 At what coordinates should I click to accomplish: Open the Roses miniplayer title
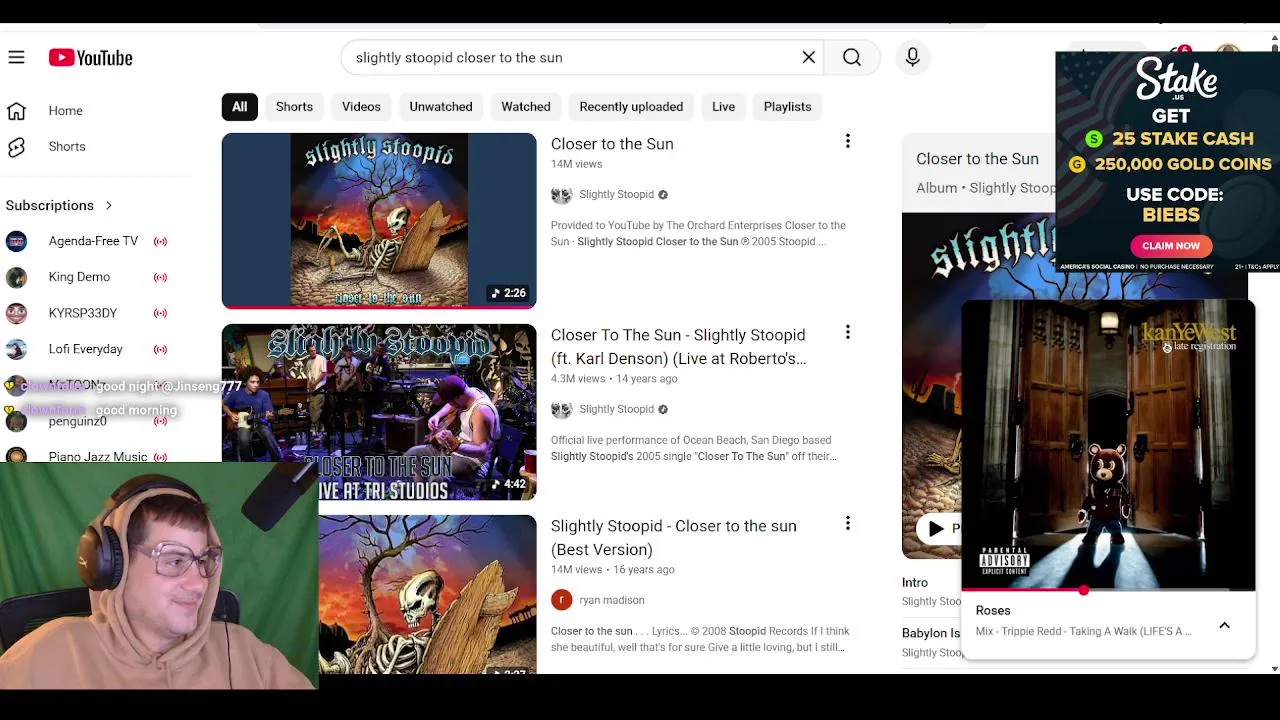[x=993, y=611]
